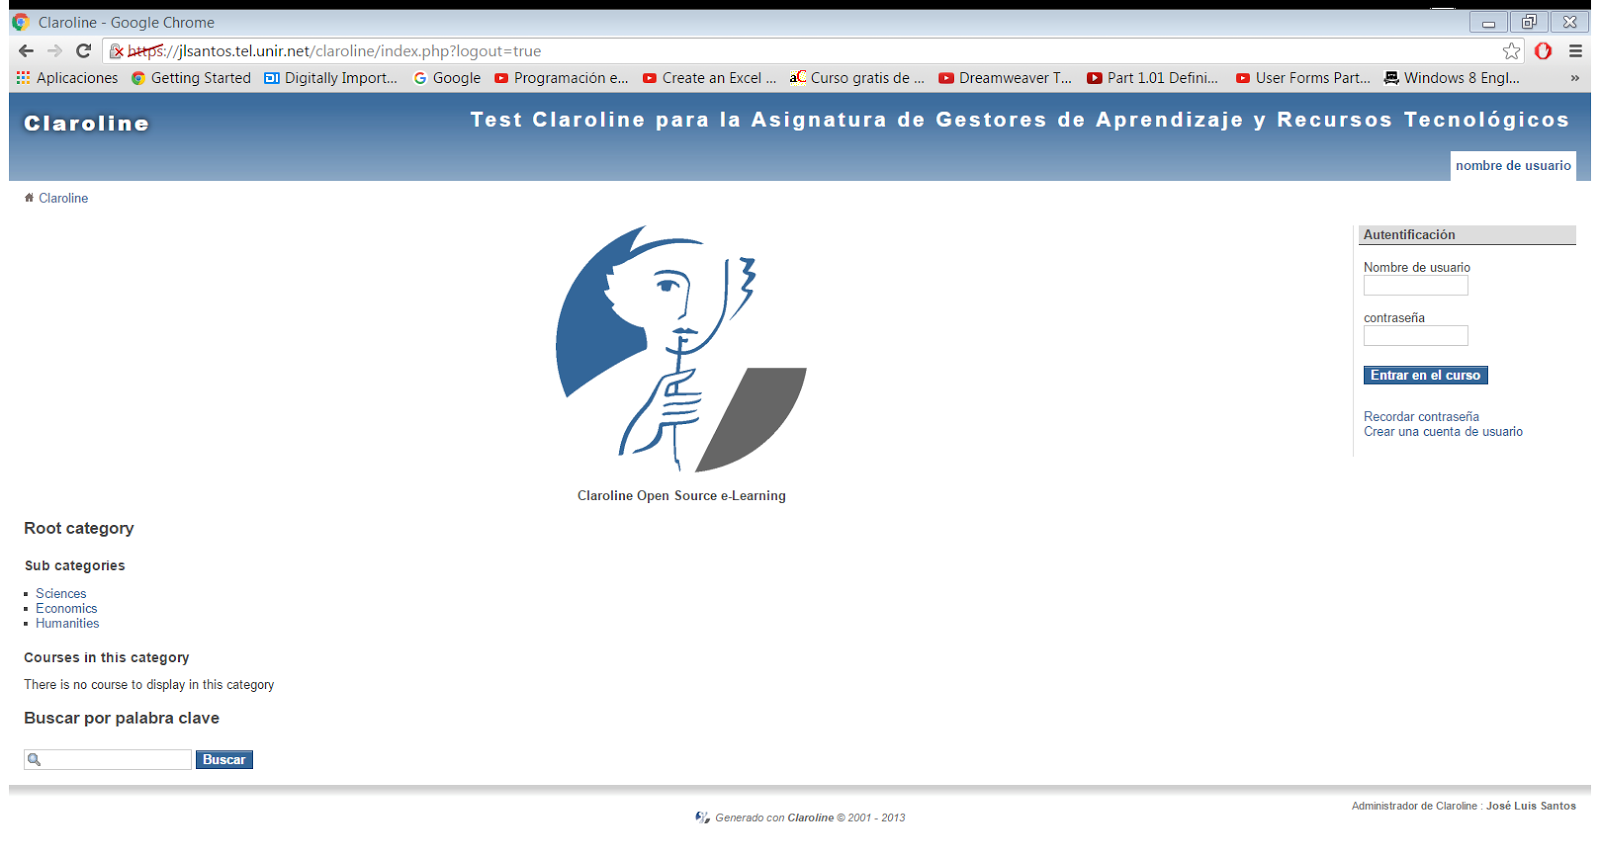Click the Entrar en el curso button
The width and height of the screenshot is (1600, 860).
[x=1425, y=375]
